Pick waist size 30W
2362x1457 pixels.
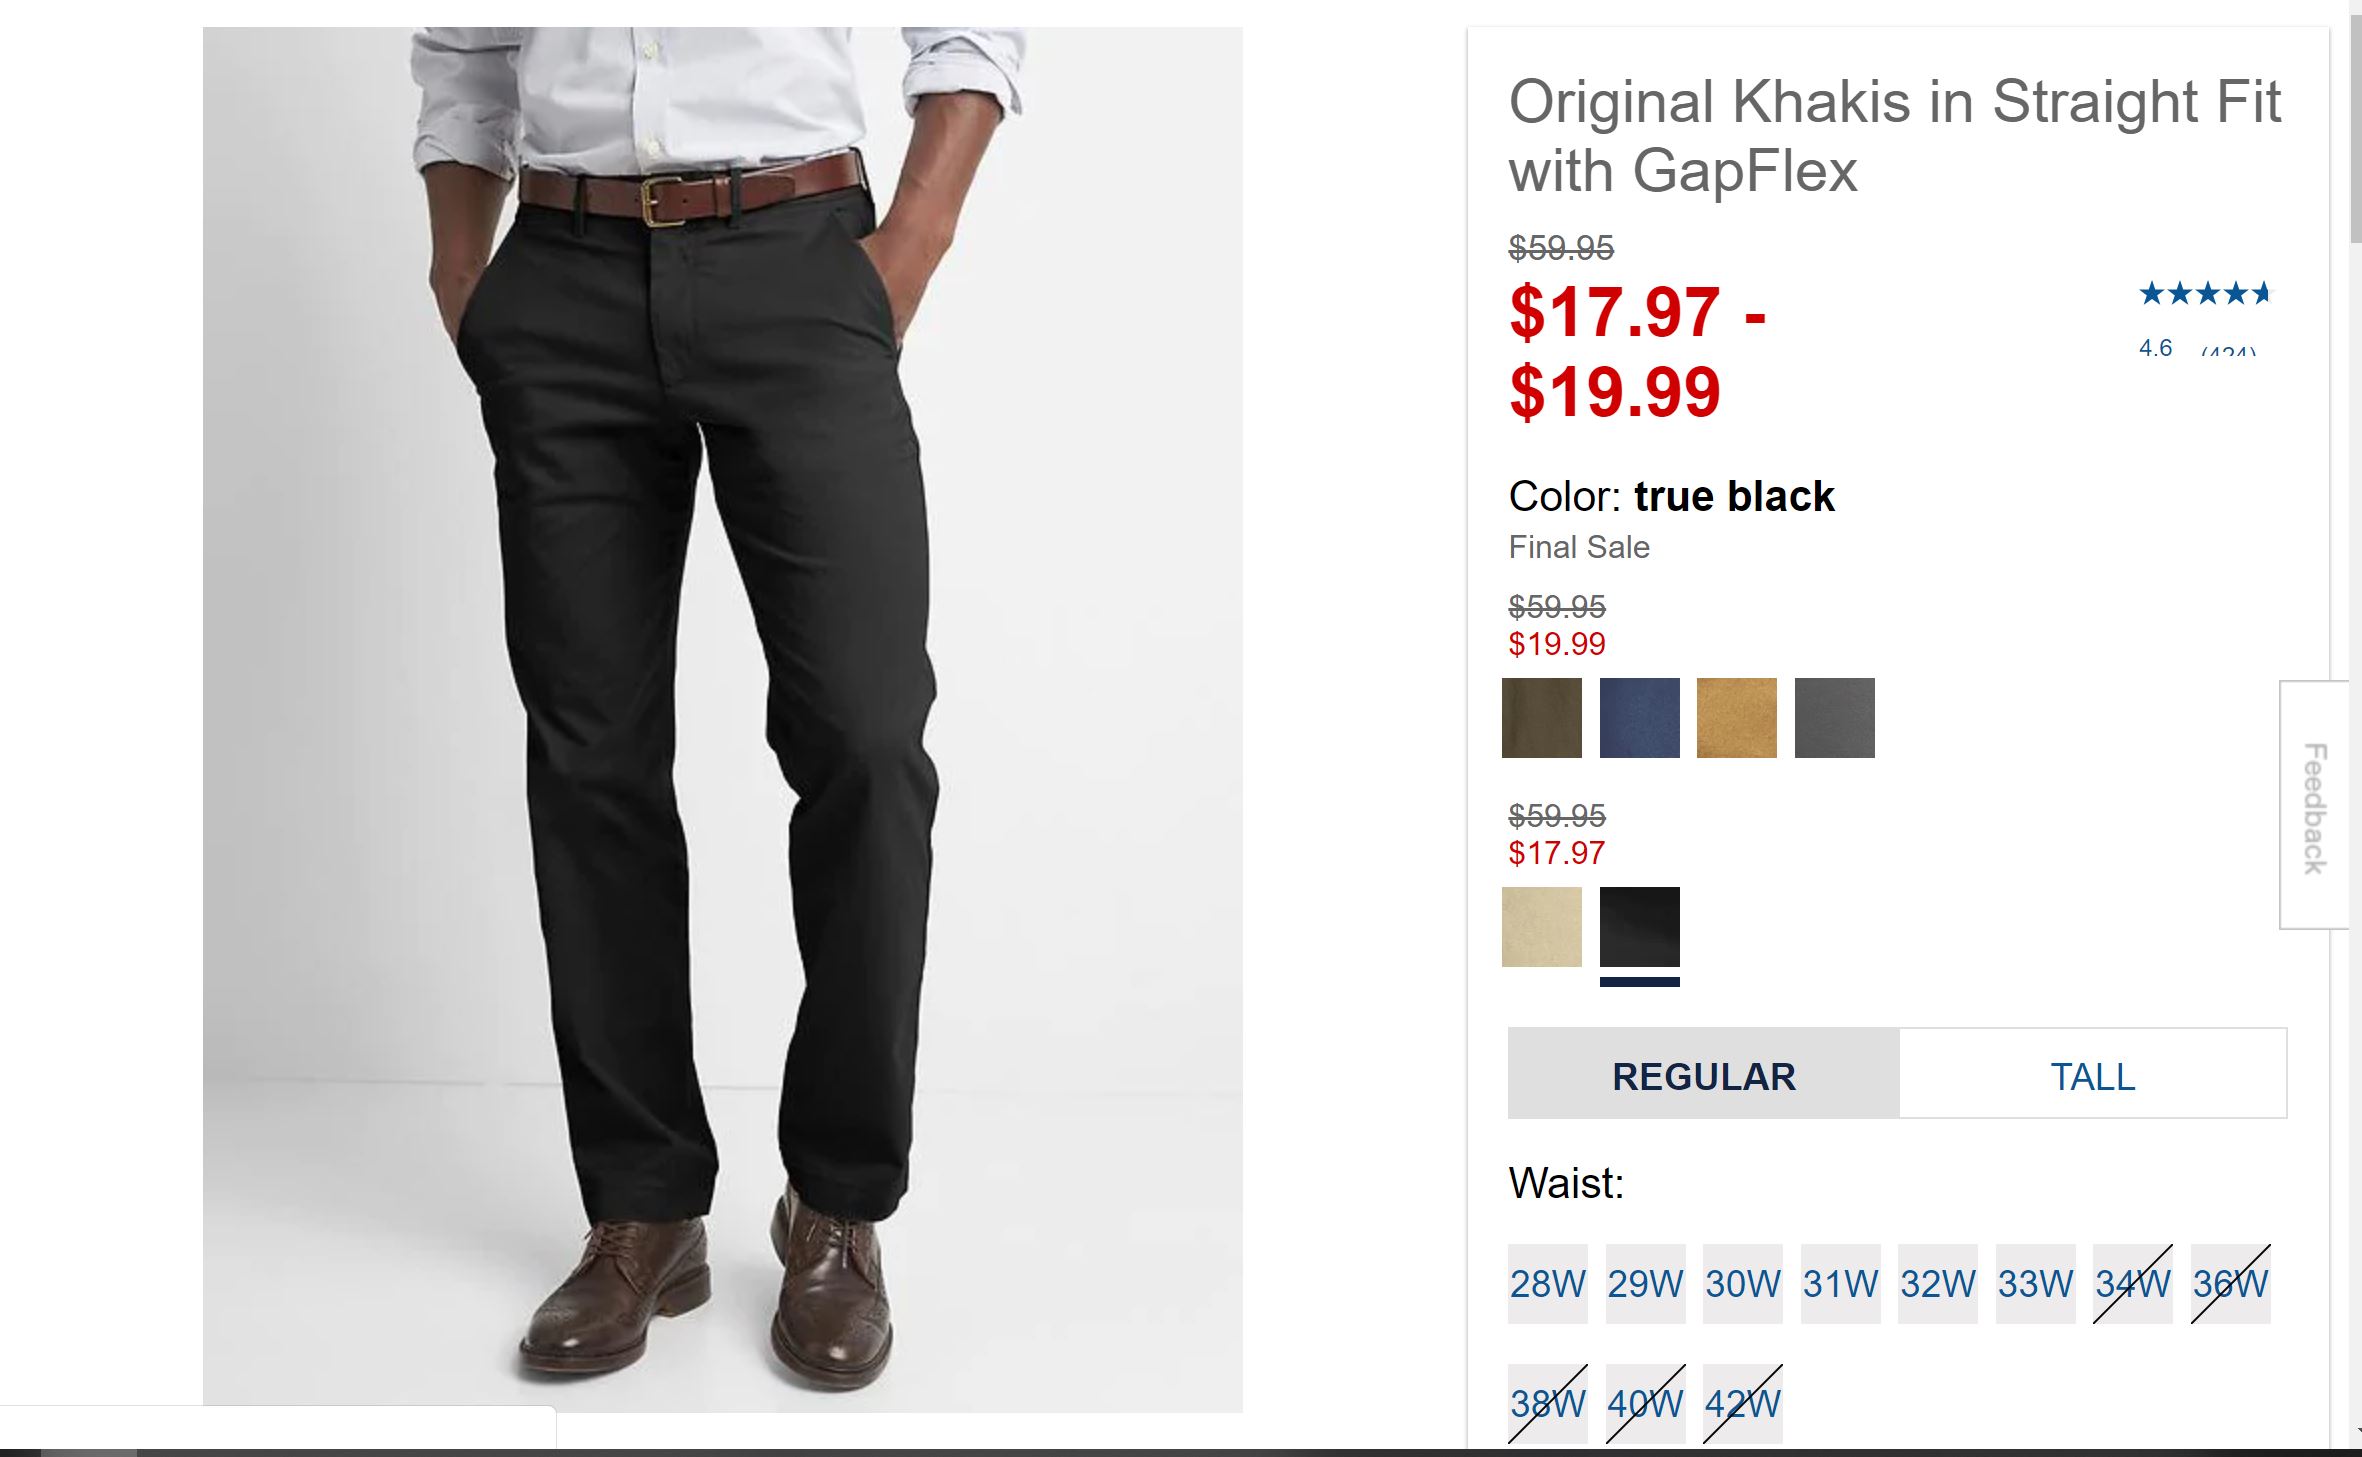click(1742, 1283)
